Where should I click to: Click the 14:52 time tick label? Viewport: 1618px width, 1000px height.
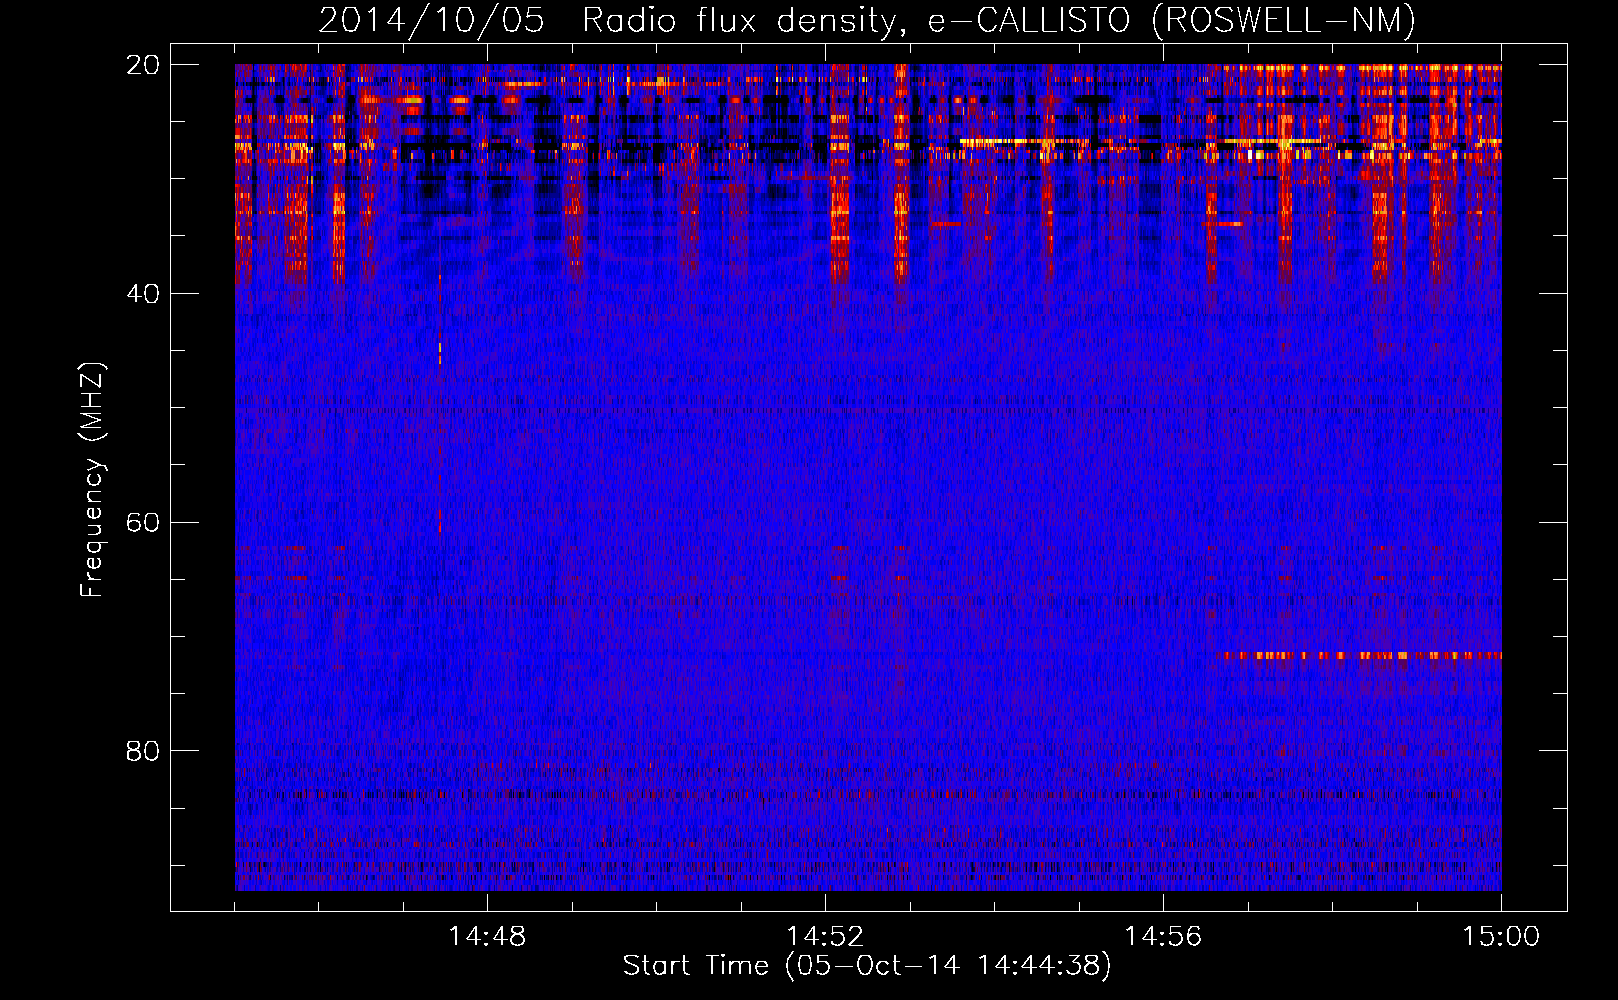pyautogui.click(x=825, y=937)
